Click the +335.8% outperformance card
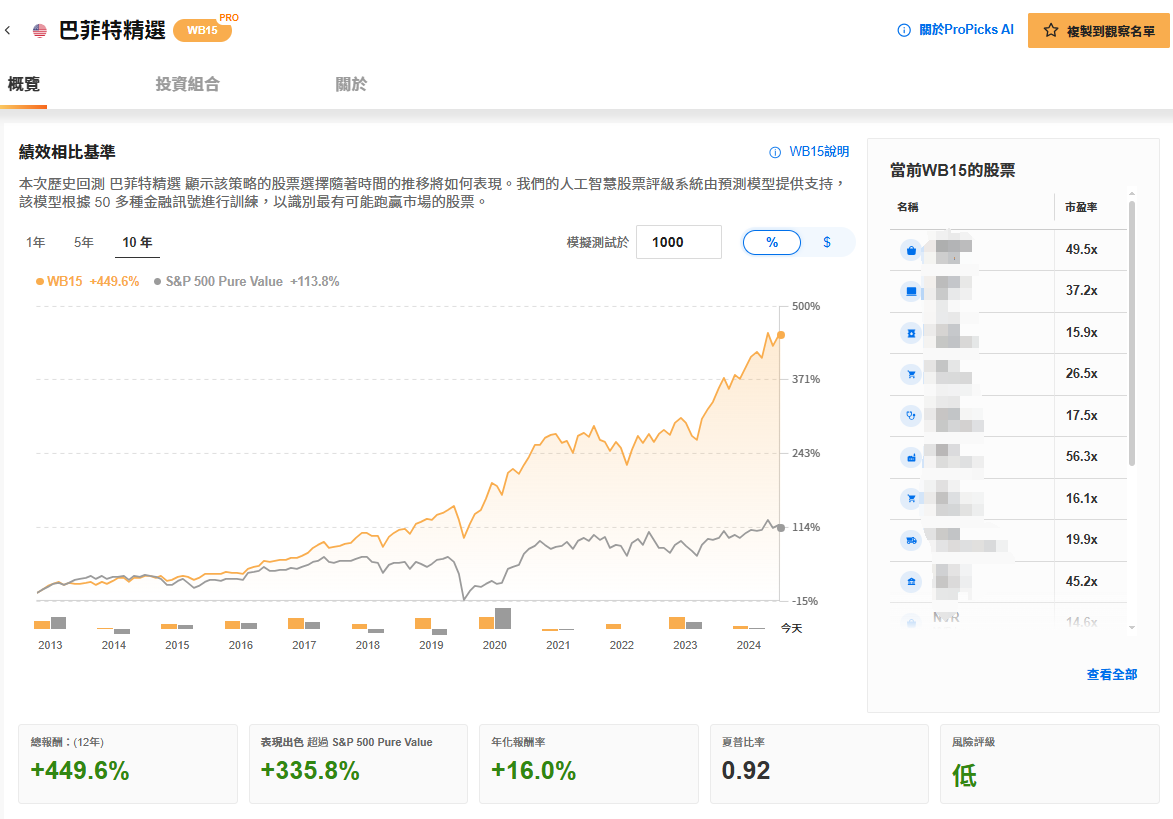The height and width of the screenshot is (819, 1173). pos(358,764)
